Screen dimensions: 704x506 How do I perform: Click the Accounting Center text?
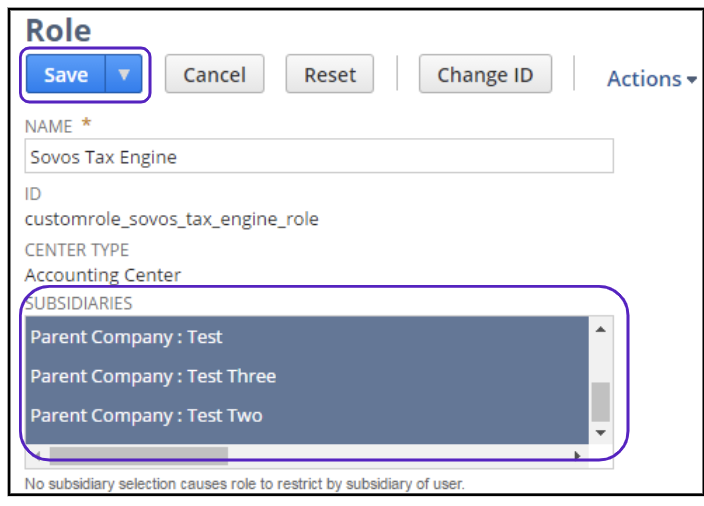pyautogui.click(x=102, y=274)
